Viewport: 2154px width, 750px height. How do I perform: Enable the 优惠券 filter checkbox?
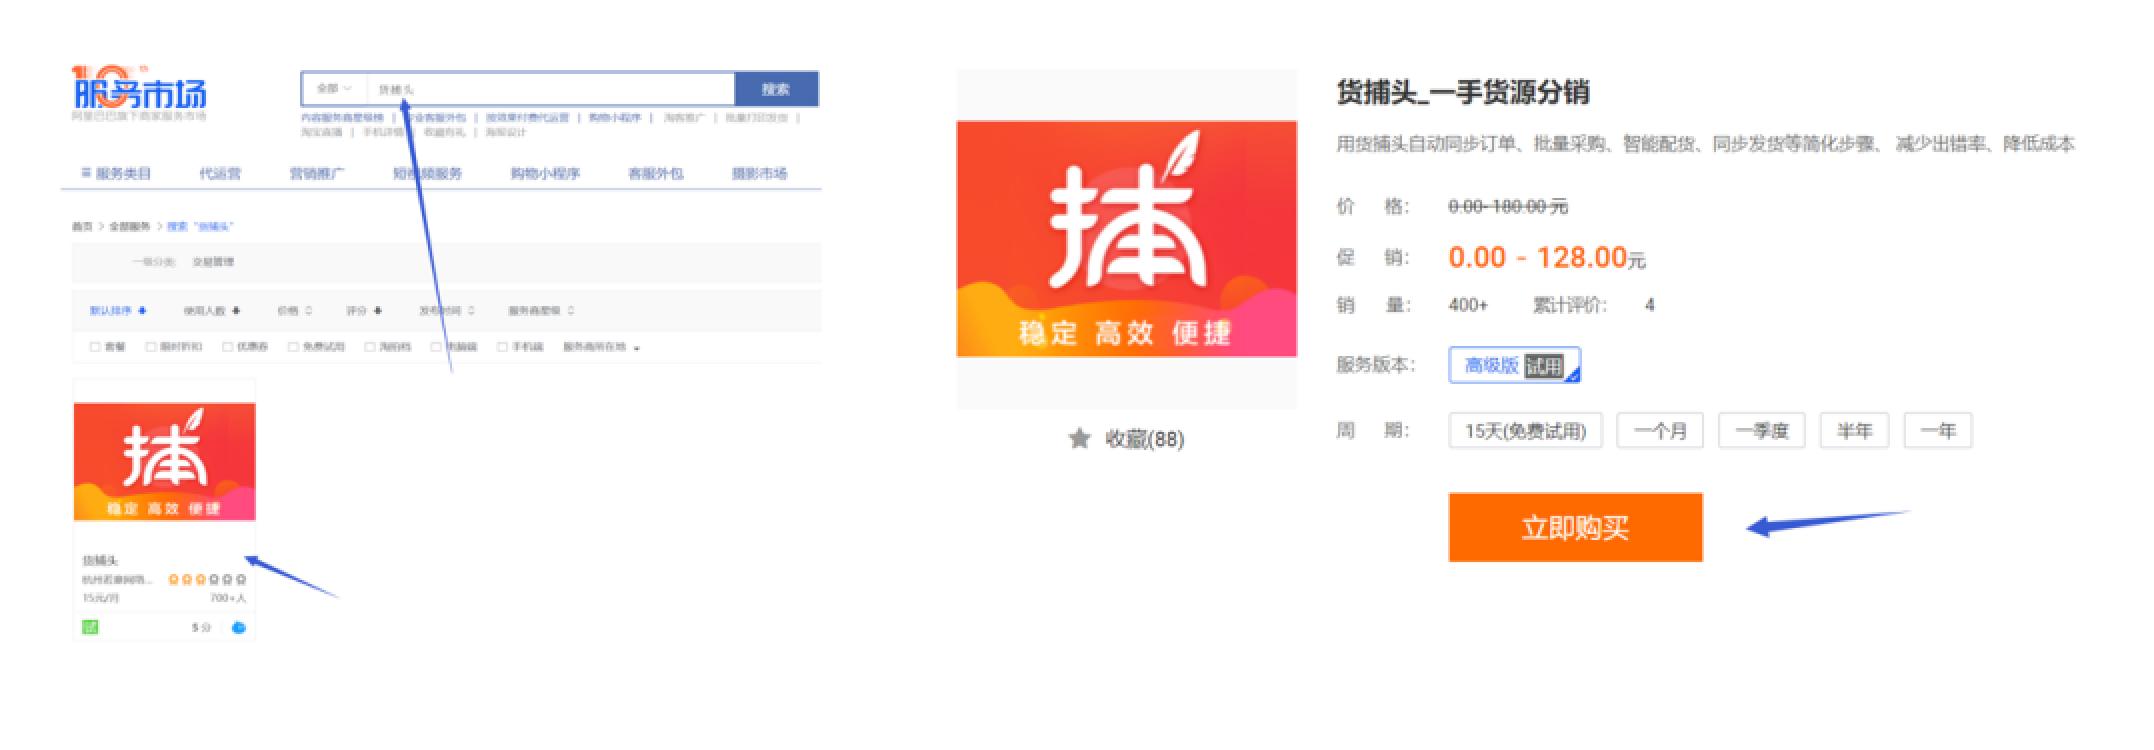pos(228,347)
